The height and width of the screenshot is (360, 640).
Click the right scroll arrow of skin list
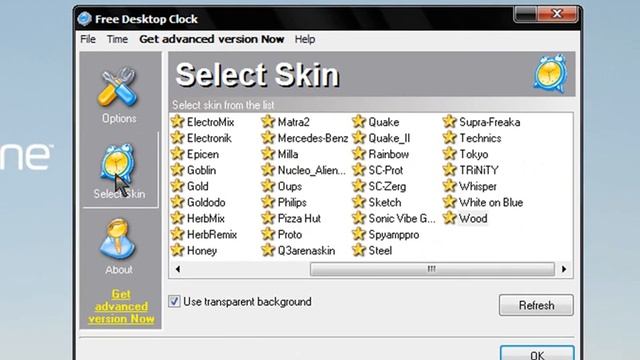(x=564, y=269)
